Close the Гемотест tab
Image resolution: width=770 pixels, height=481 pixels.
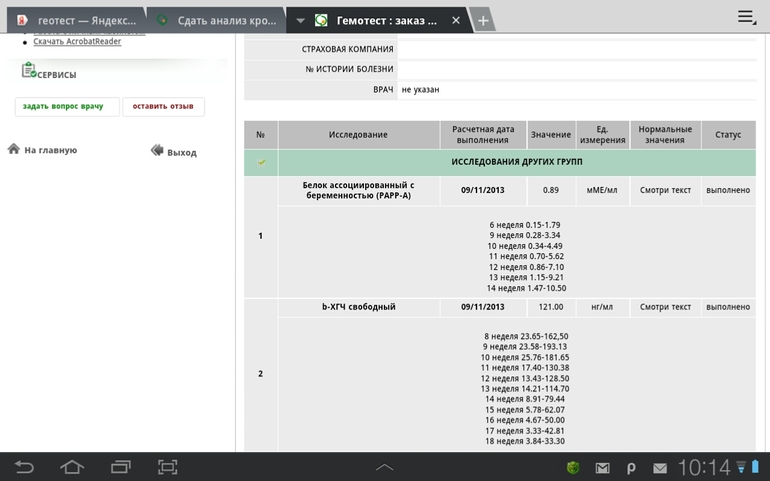456,20
